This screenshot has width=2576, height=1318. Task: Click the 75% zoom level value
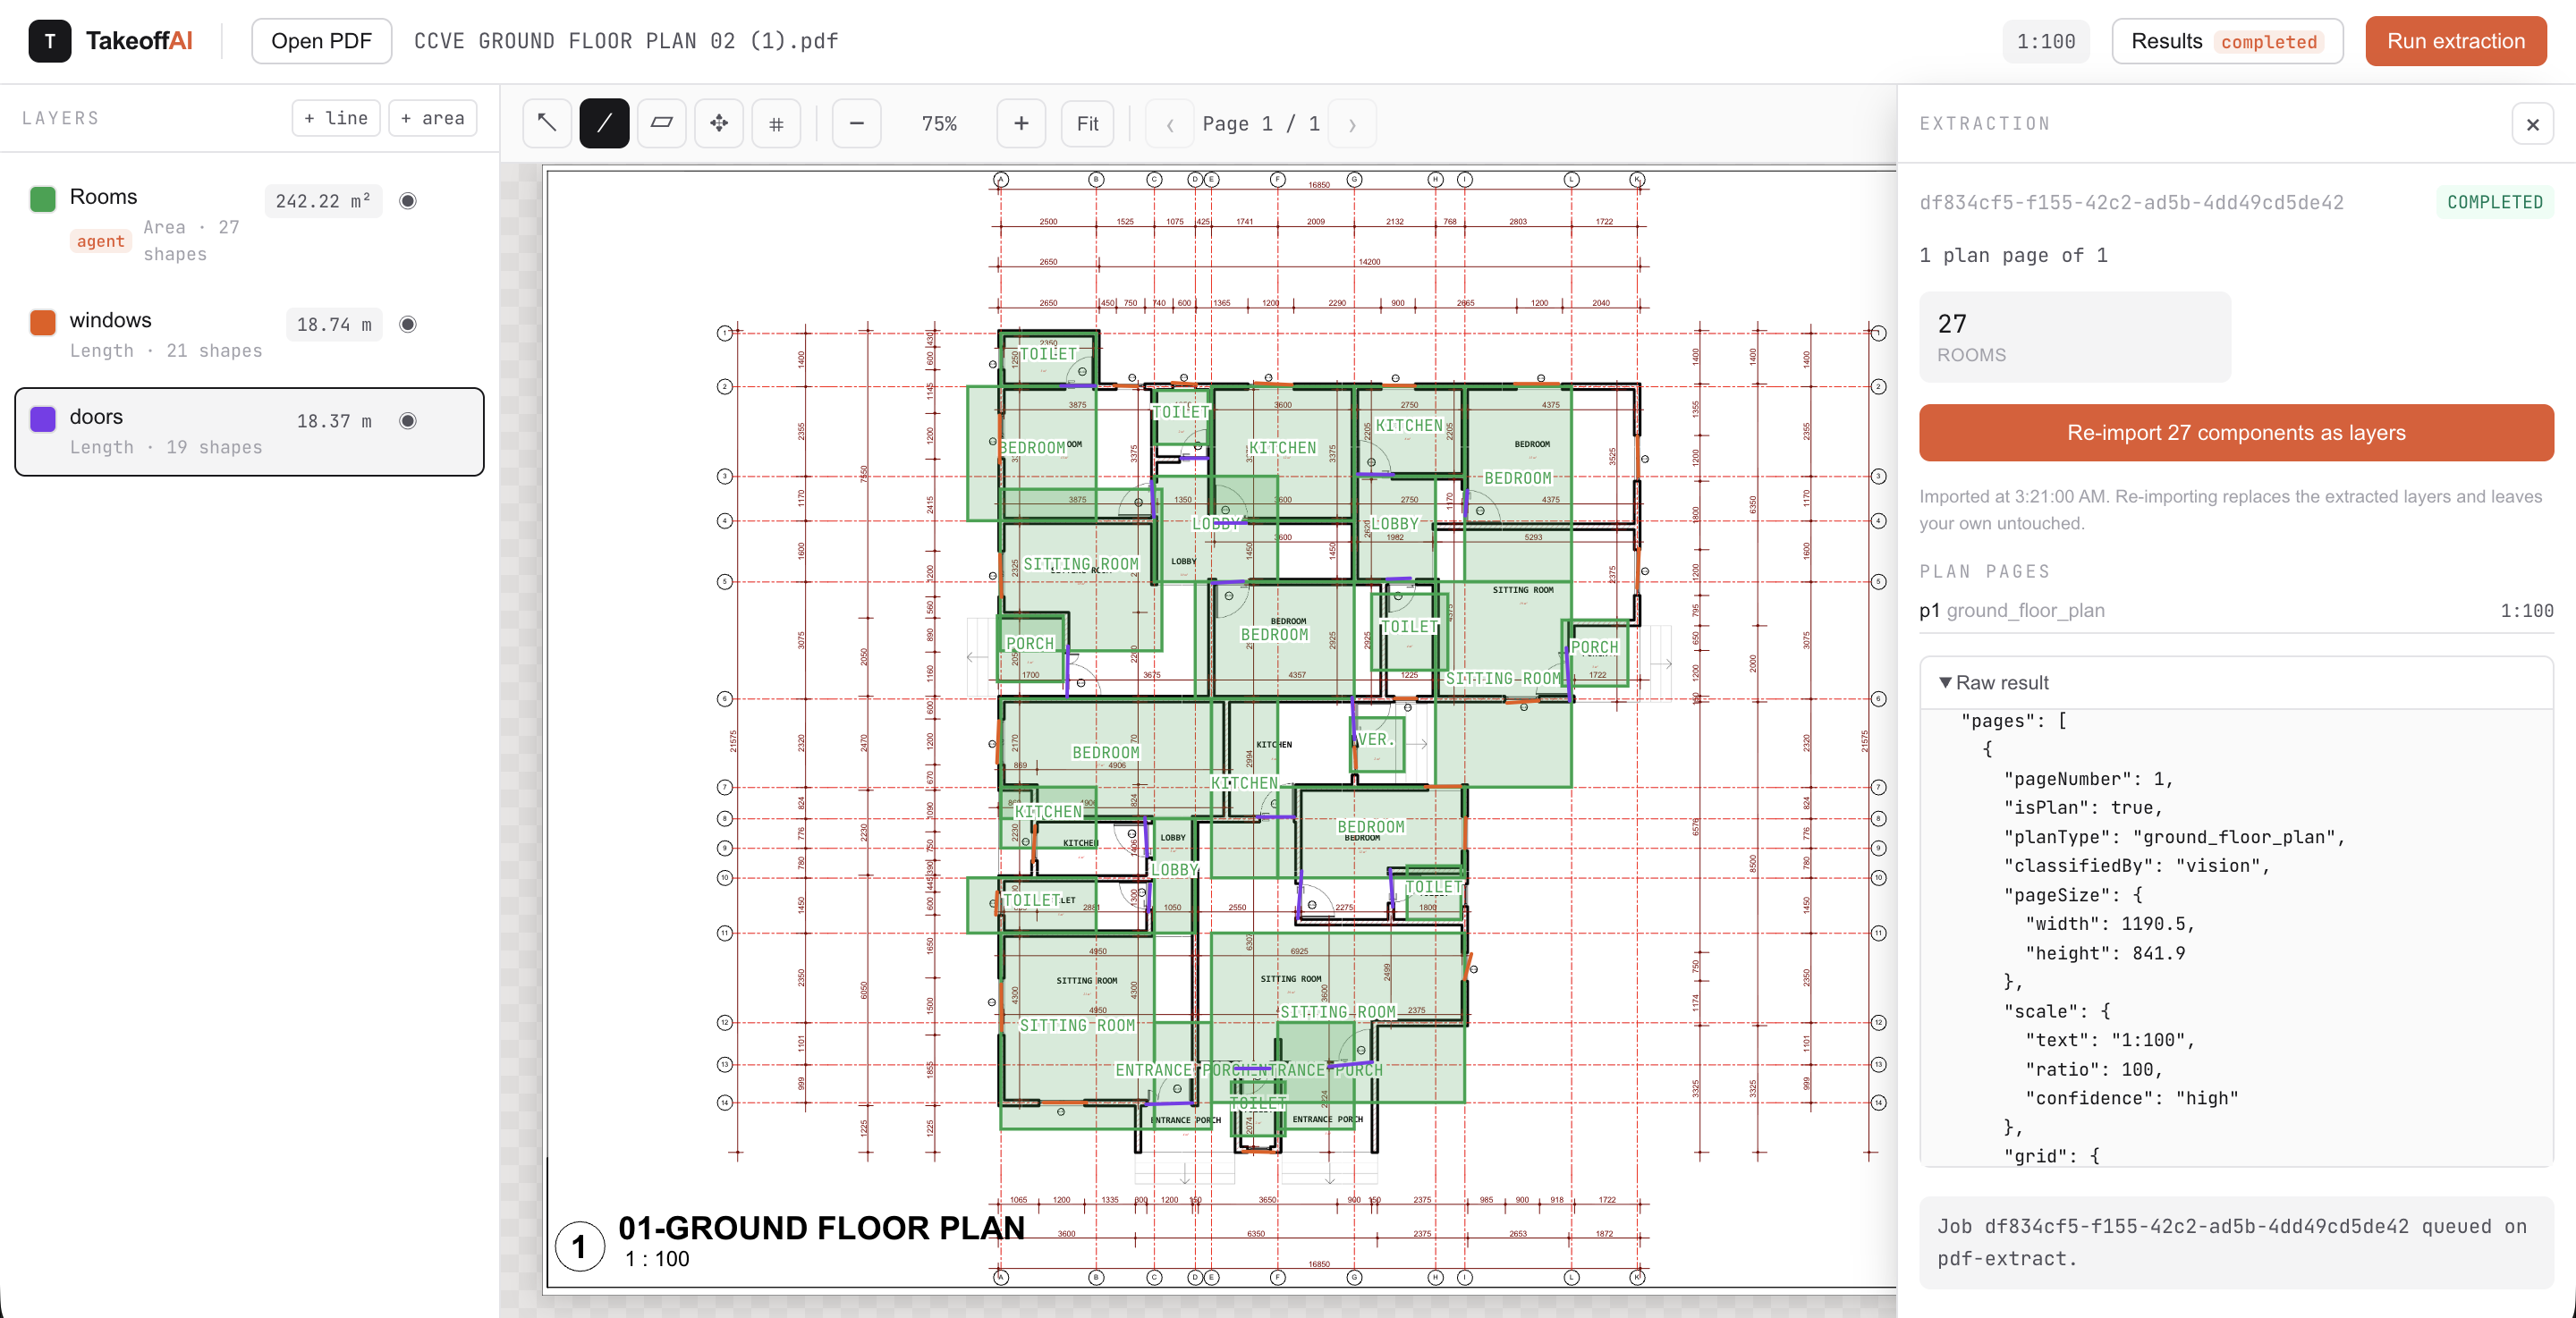pos(939,124)
